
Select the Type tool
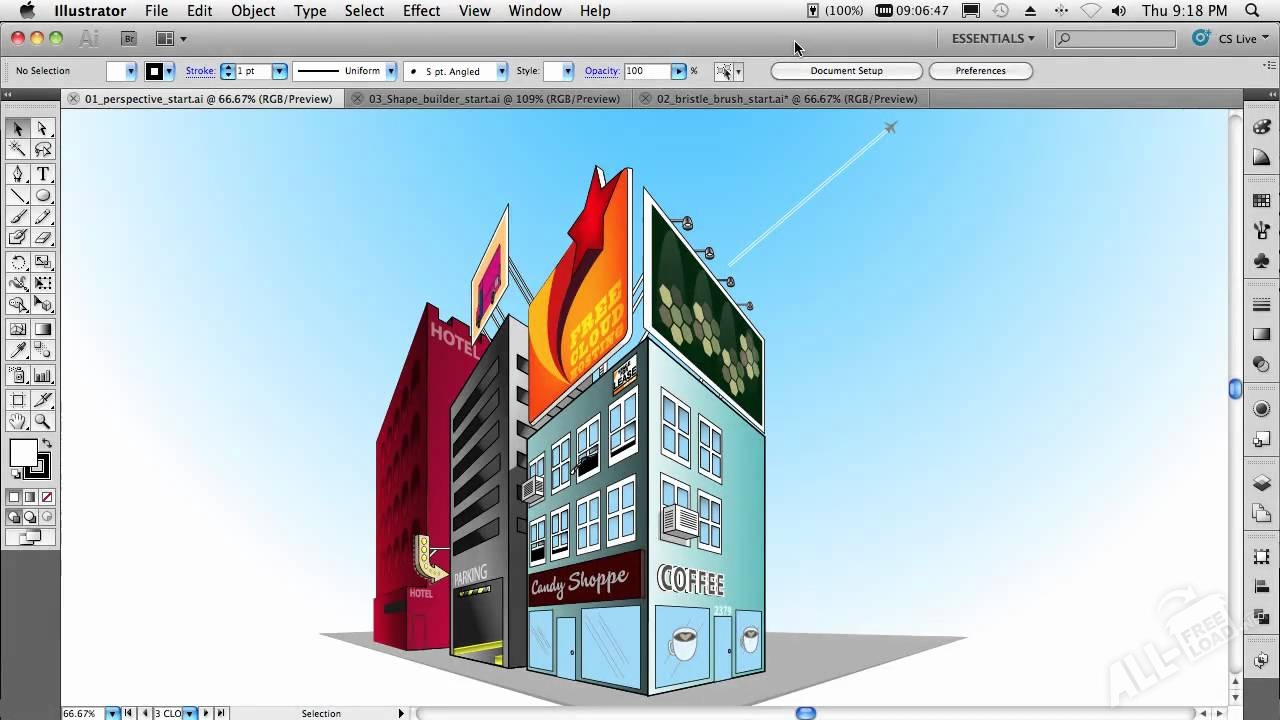click(43, 174)
